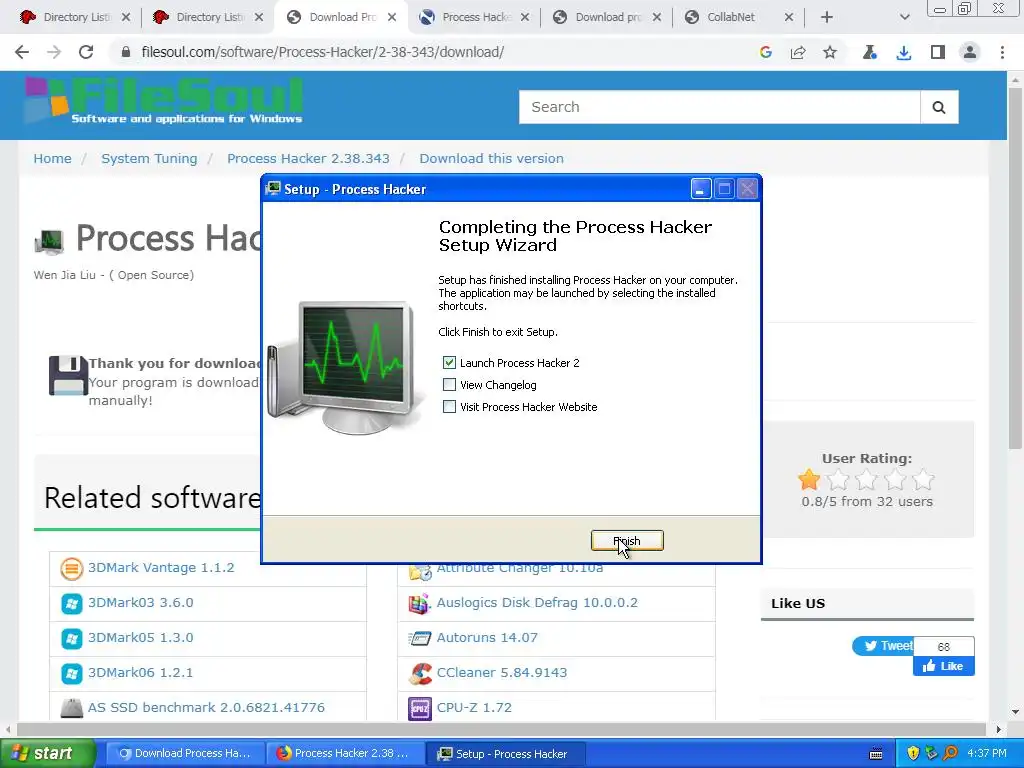Click the Tweet button

pos(884,646)
